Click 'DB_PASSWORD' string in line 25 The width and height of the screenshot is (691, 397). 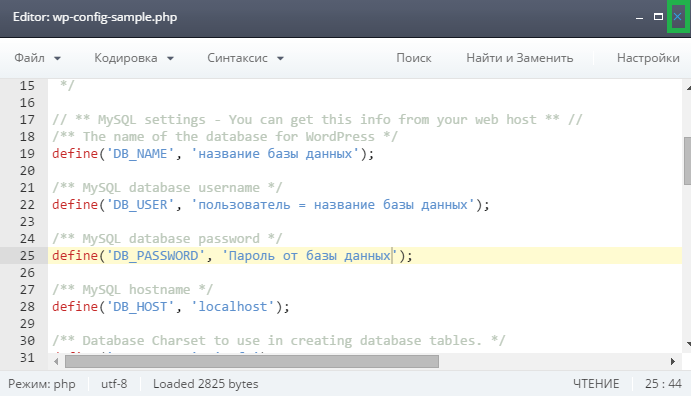[156, 256]
